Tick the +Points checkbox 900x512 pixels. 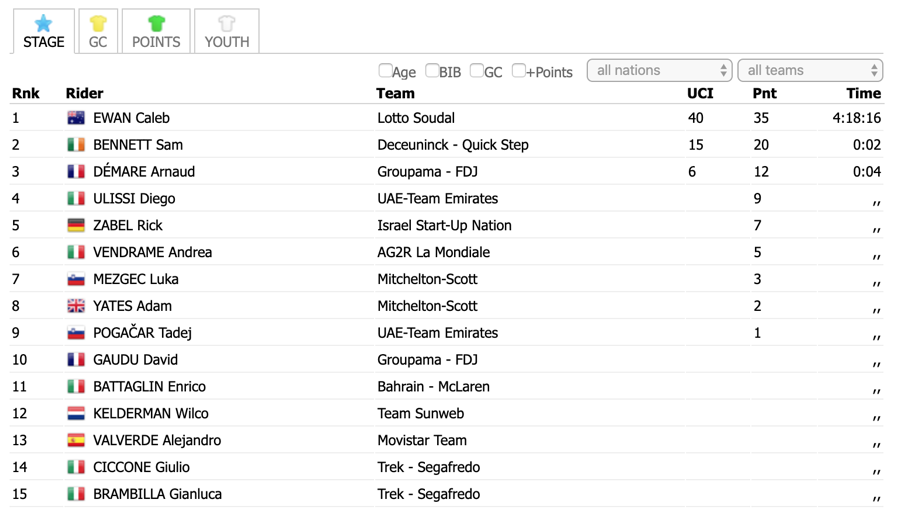[x=518, y=71]
